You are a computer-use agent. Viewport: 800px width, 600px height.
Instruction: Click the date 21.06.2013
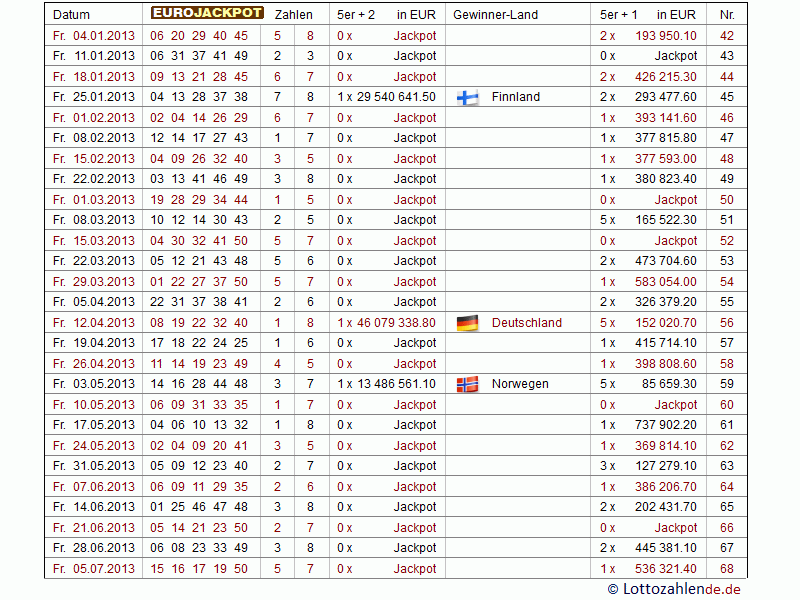point(104,528)
